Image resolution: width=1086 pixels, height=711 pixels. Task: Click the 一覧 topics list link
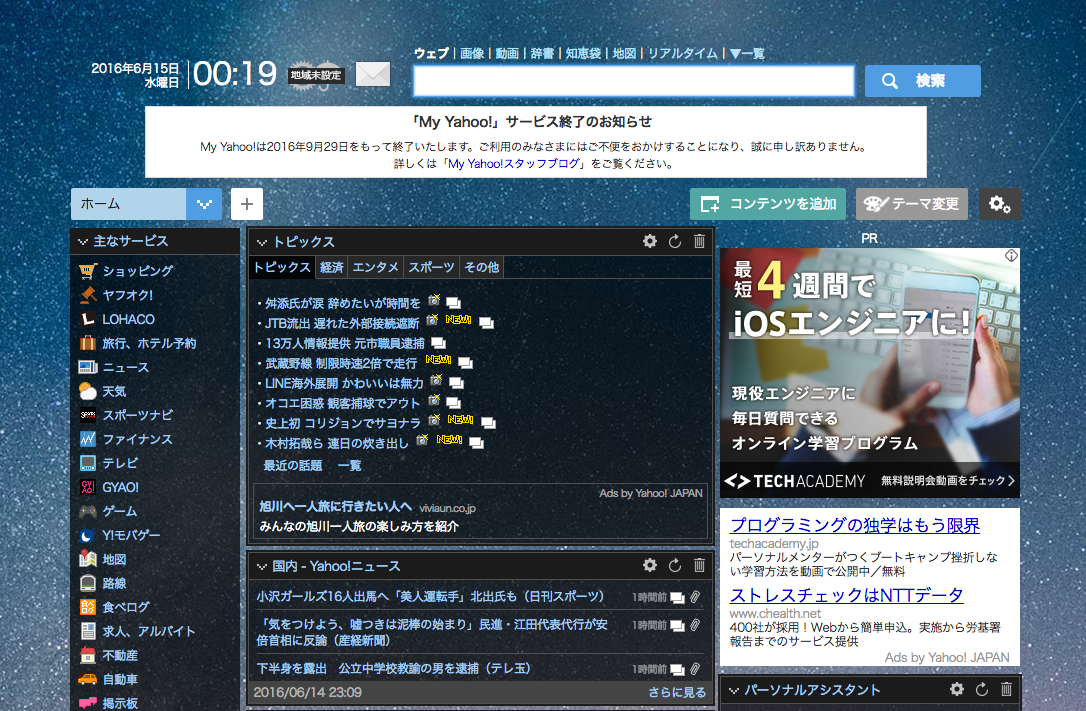coord(349,465)
